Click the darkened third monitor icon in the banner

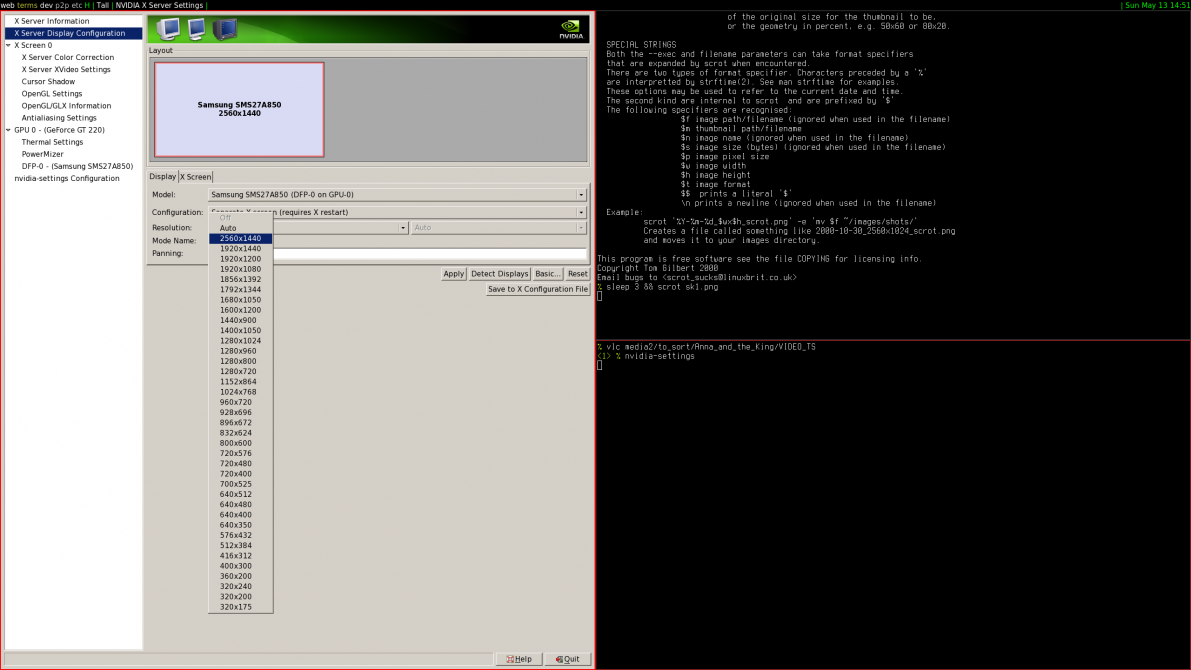[x=225, y=29]
